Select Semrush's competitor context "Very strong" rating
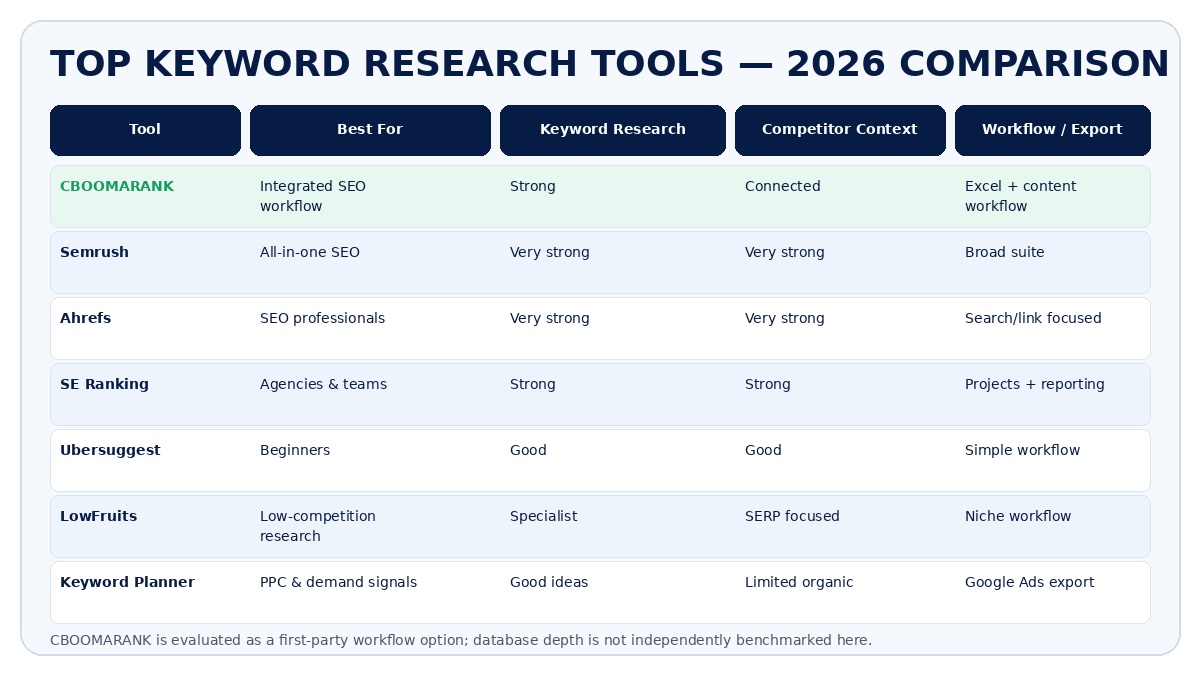Screen dimensions: 1200x675 pyautogui.click(x=785, y=253)
